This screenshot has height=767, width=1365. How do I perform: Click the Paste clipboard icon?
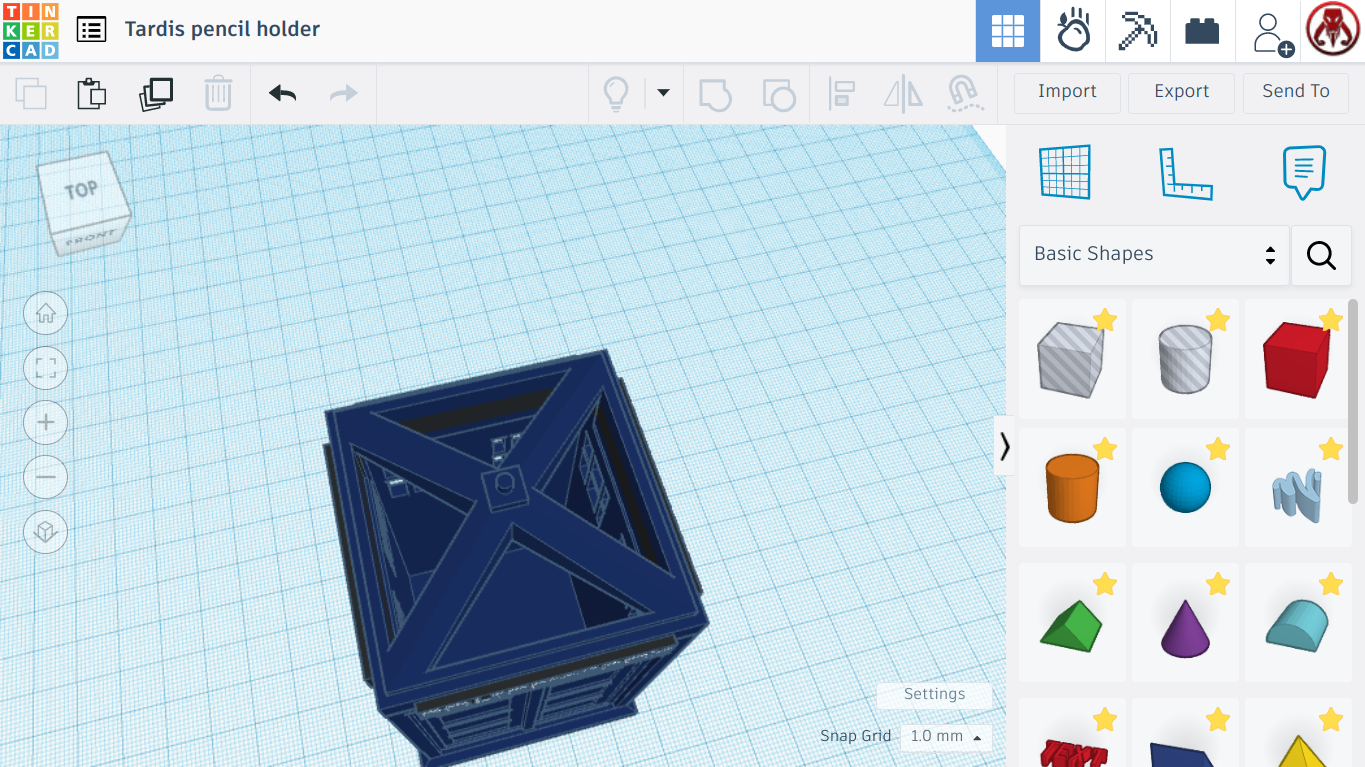coord(92,94)
